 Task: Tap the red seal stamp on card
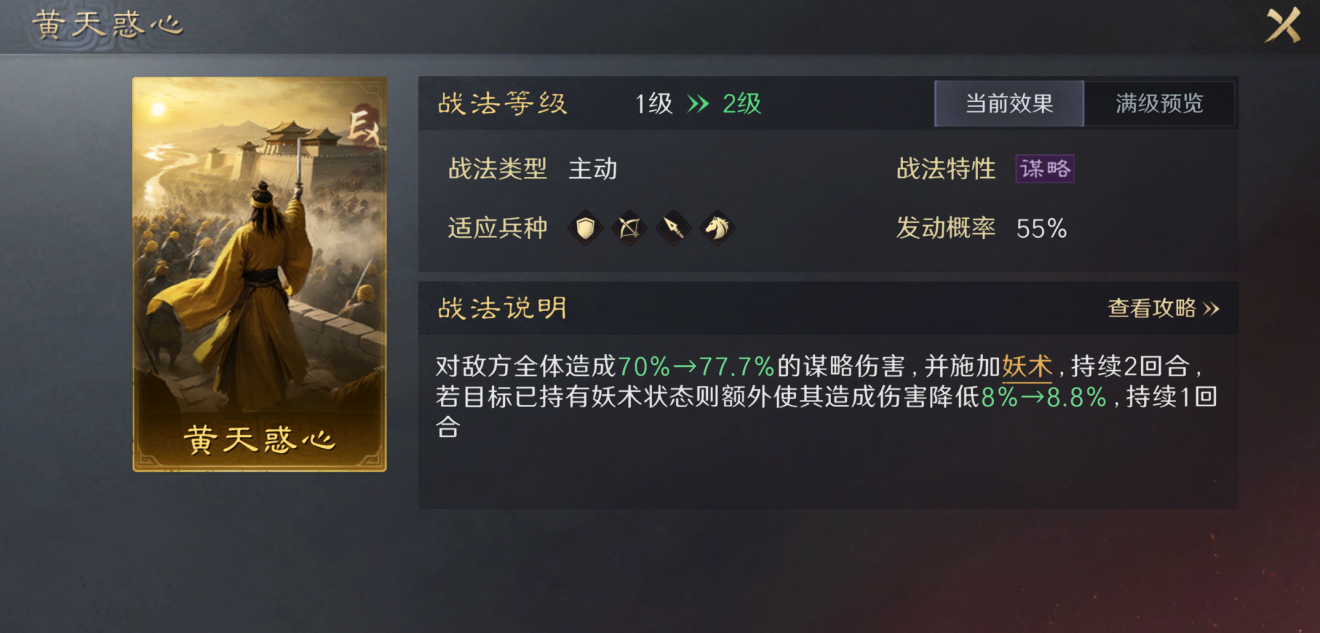pos(364,124)
